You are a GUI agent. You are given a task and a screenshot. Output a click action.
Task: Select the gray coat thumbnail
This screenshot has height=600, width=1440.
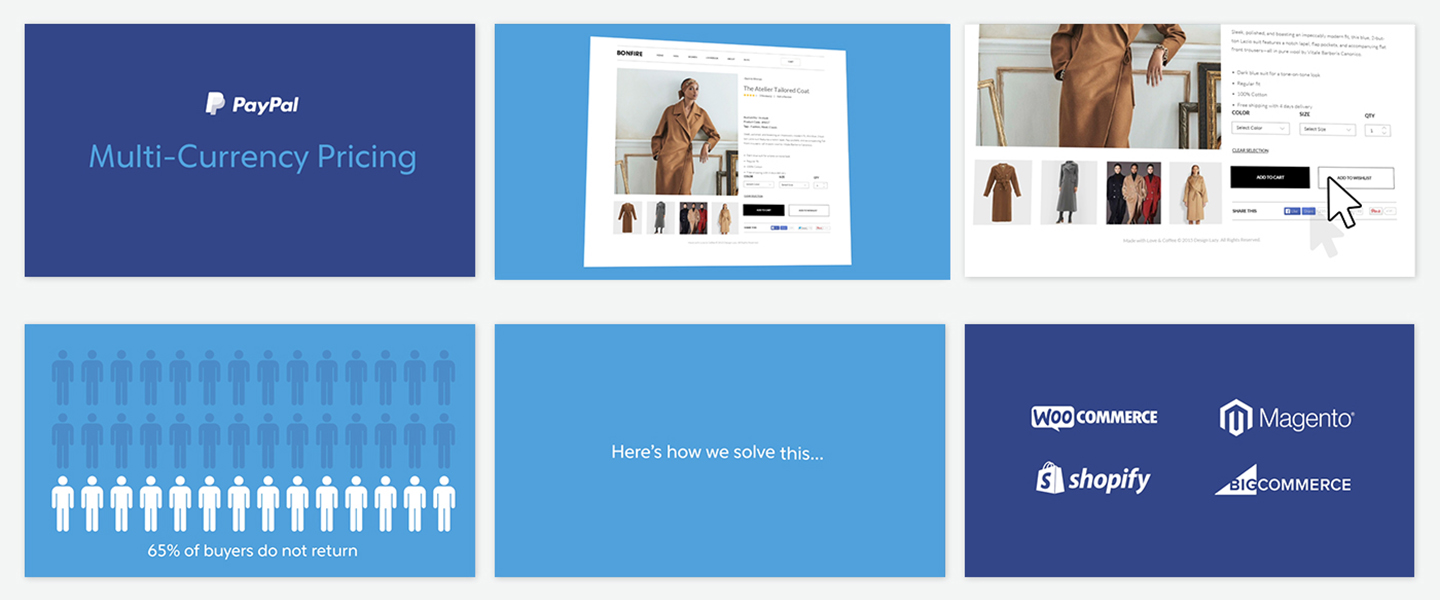click(x=1068, y=192)
